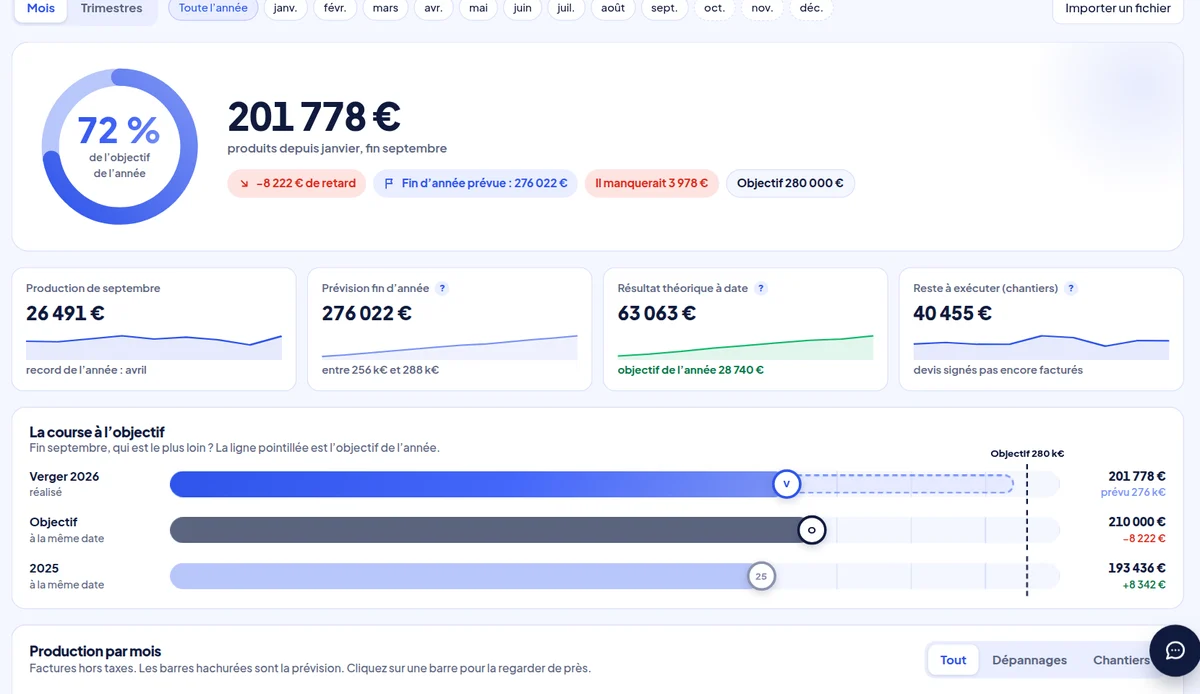Show Tout in Production par mois

point(953,660)
